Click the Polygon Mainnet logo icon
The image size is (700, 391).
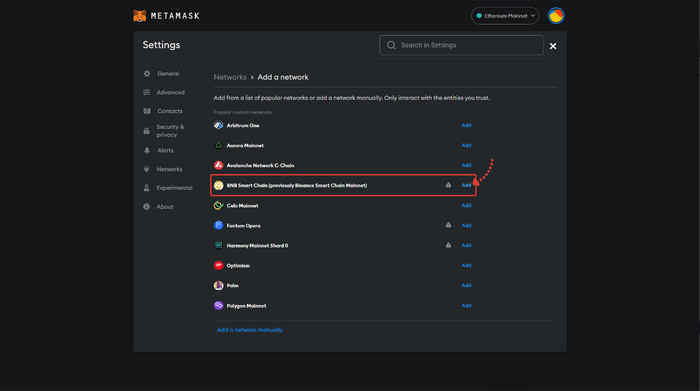tap(218, 306)
